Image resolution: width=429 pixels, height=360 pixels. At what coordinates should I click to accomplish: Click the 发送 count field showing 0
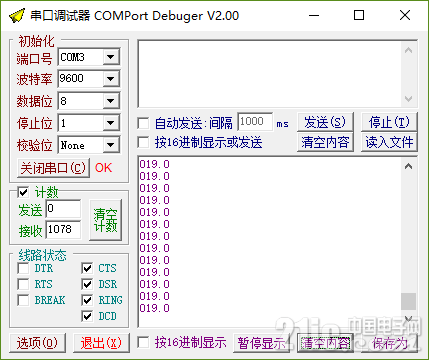63,209
